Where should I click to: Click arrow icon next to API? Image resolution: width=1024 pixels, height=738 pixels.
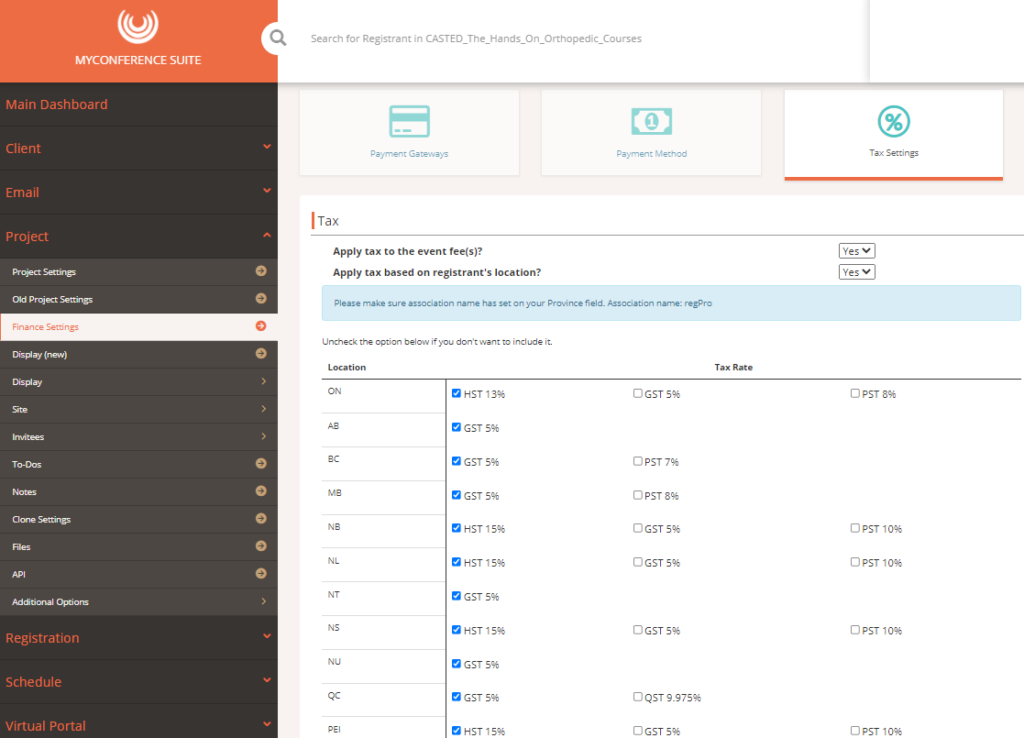261,573
